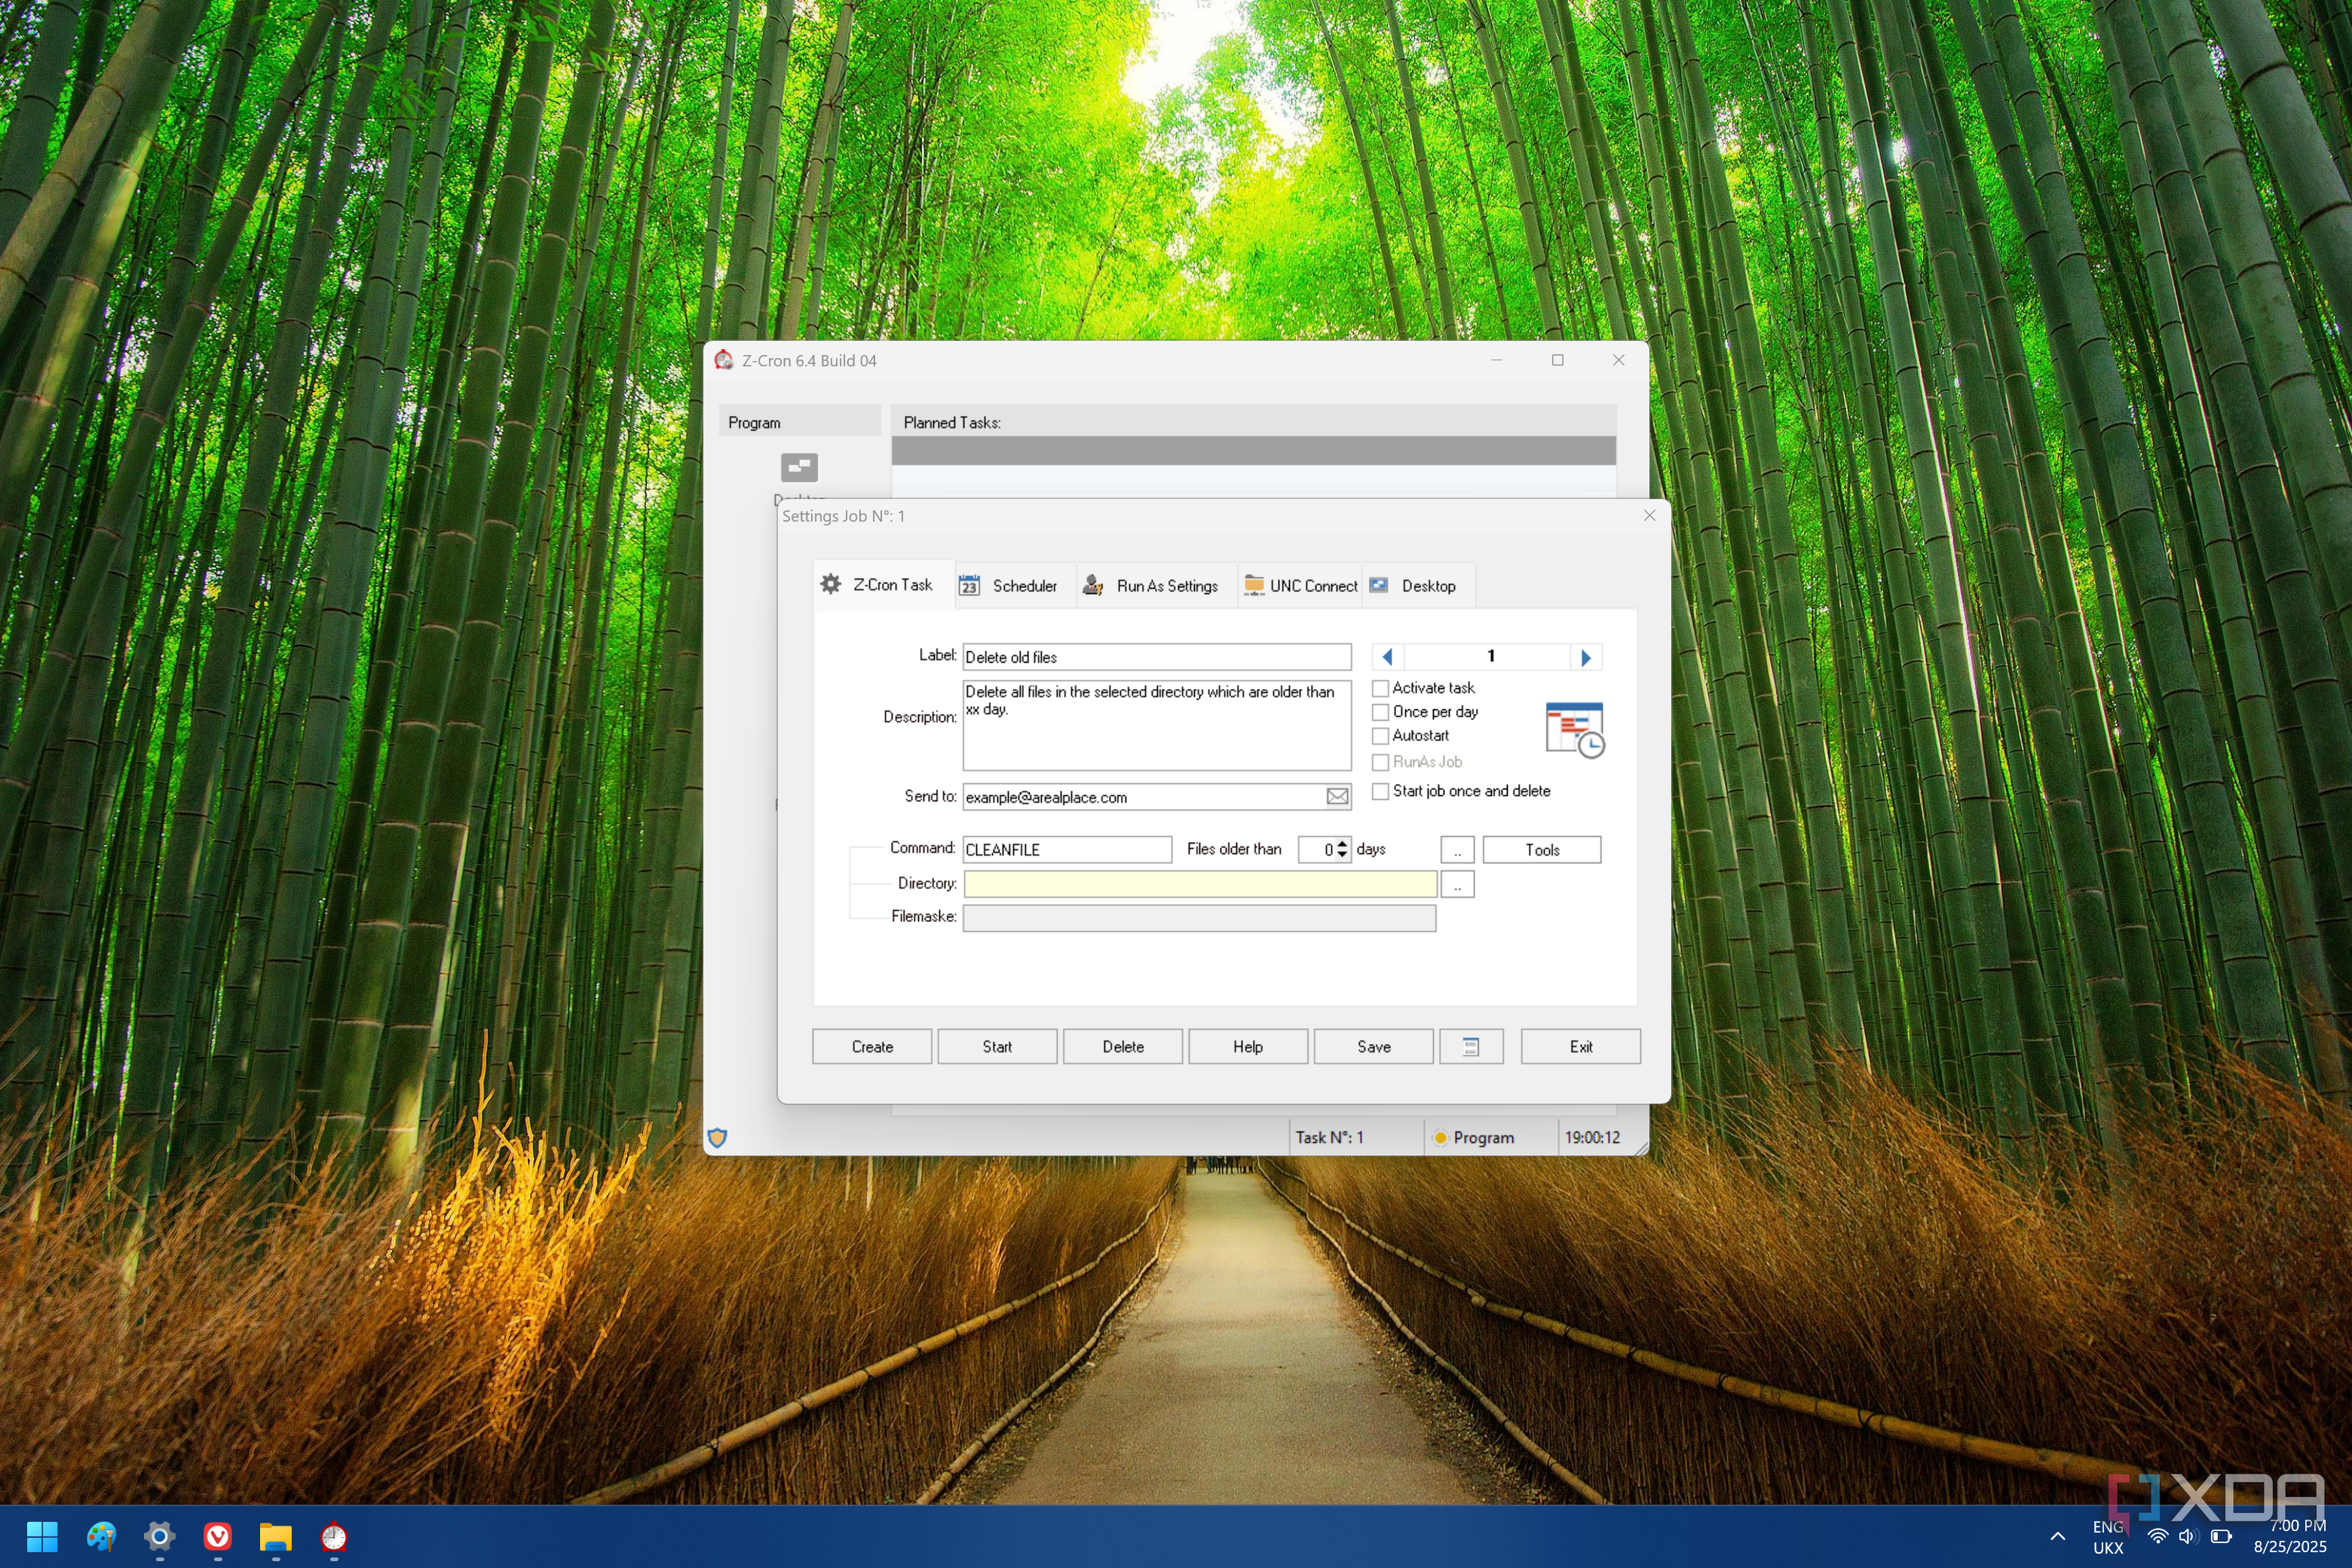Open Settings gear in taskbar

[159, 1536]
